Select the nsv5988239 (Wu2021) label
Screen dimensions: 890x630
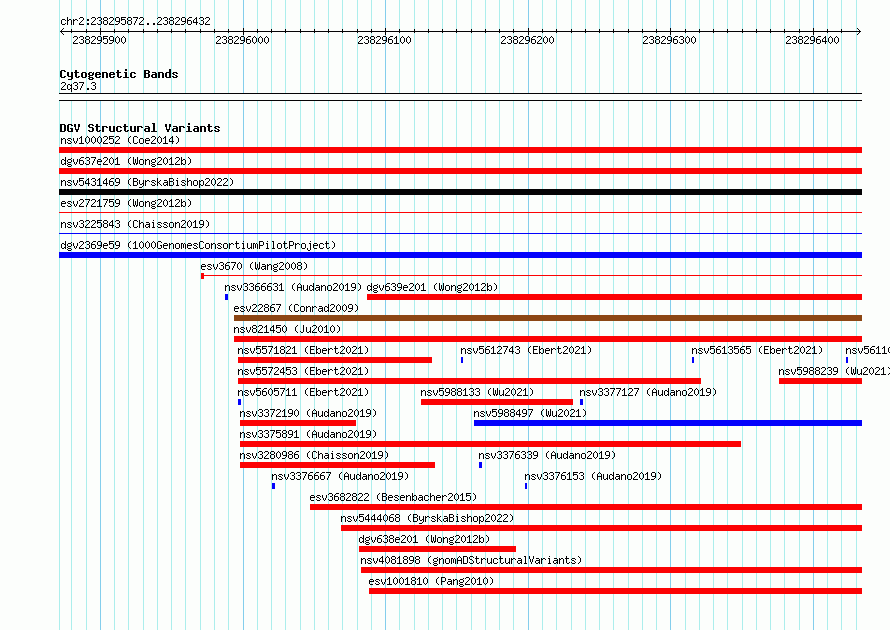[x=834, y=371]
